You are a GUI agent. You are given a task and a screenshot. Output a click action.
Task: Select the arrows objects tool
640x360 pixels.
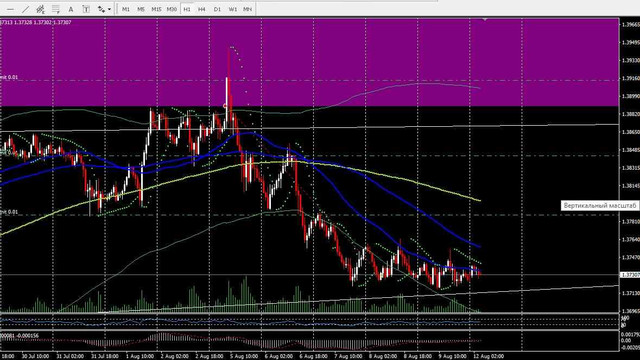pyautogui.click(x=101, y=9)
